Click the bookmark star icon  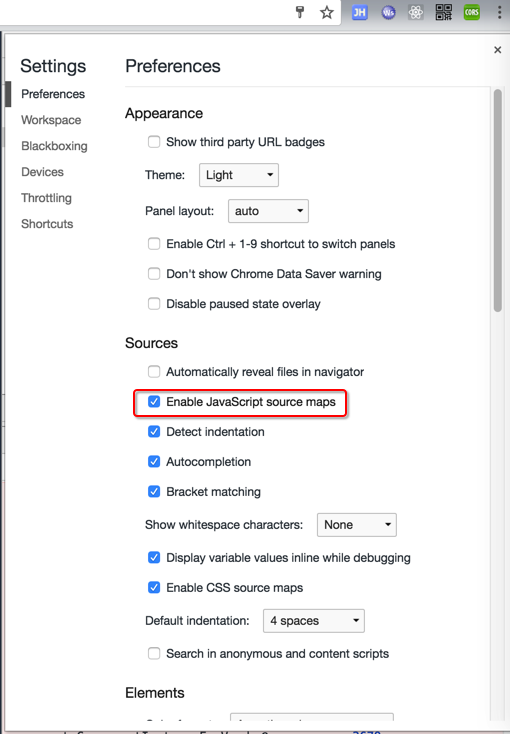[x=327, y=12]
